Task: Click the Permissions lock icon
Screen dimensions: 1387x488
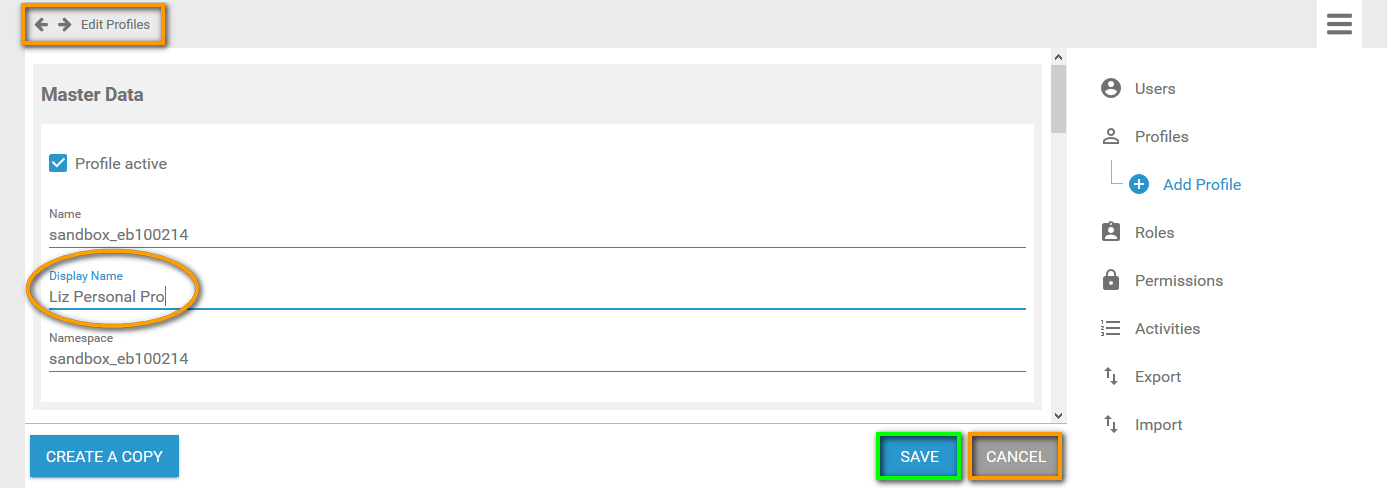Action: click(x=1110, y=281)
